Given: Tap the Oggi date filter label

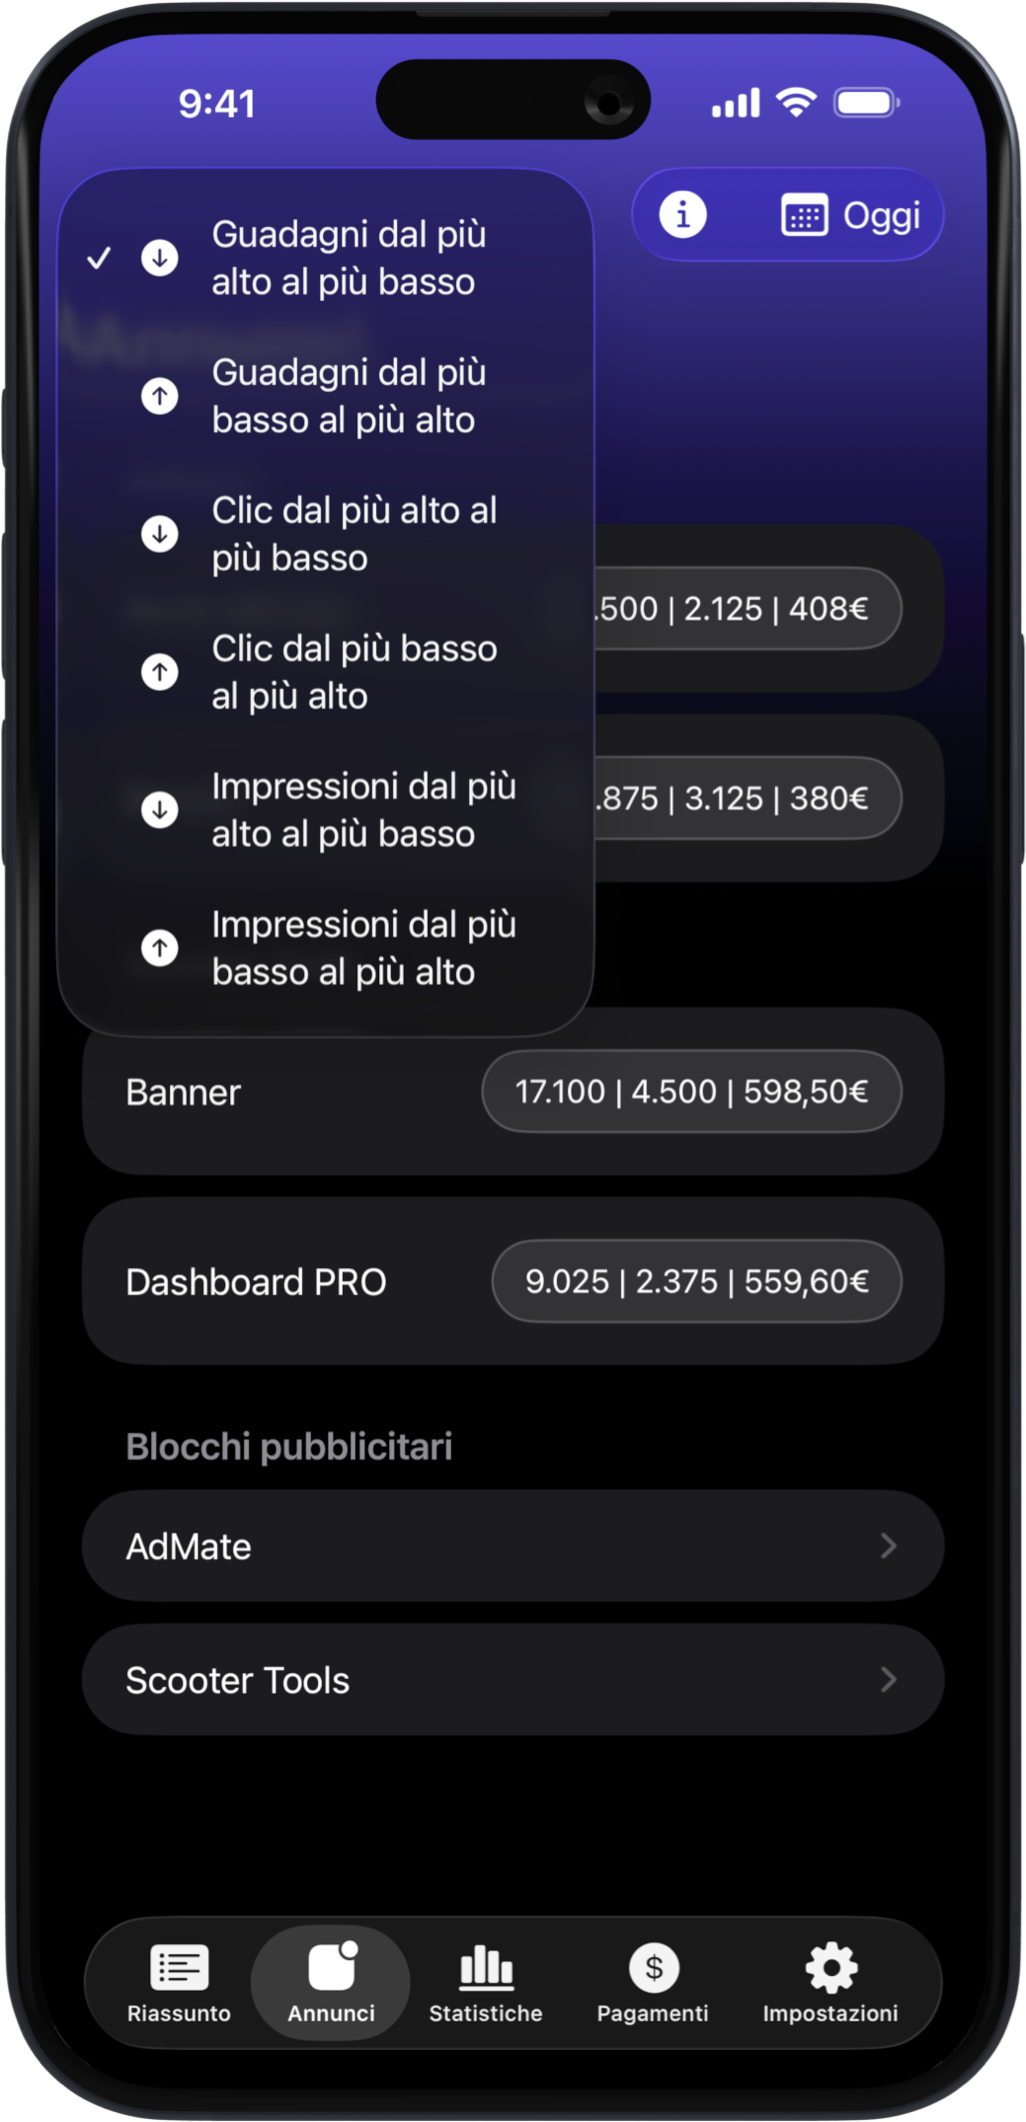Looking at the screenshot, I should [x=881, y=216].
